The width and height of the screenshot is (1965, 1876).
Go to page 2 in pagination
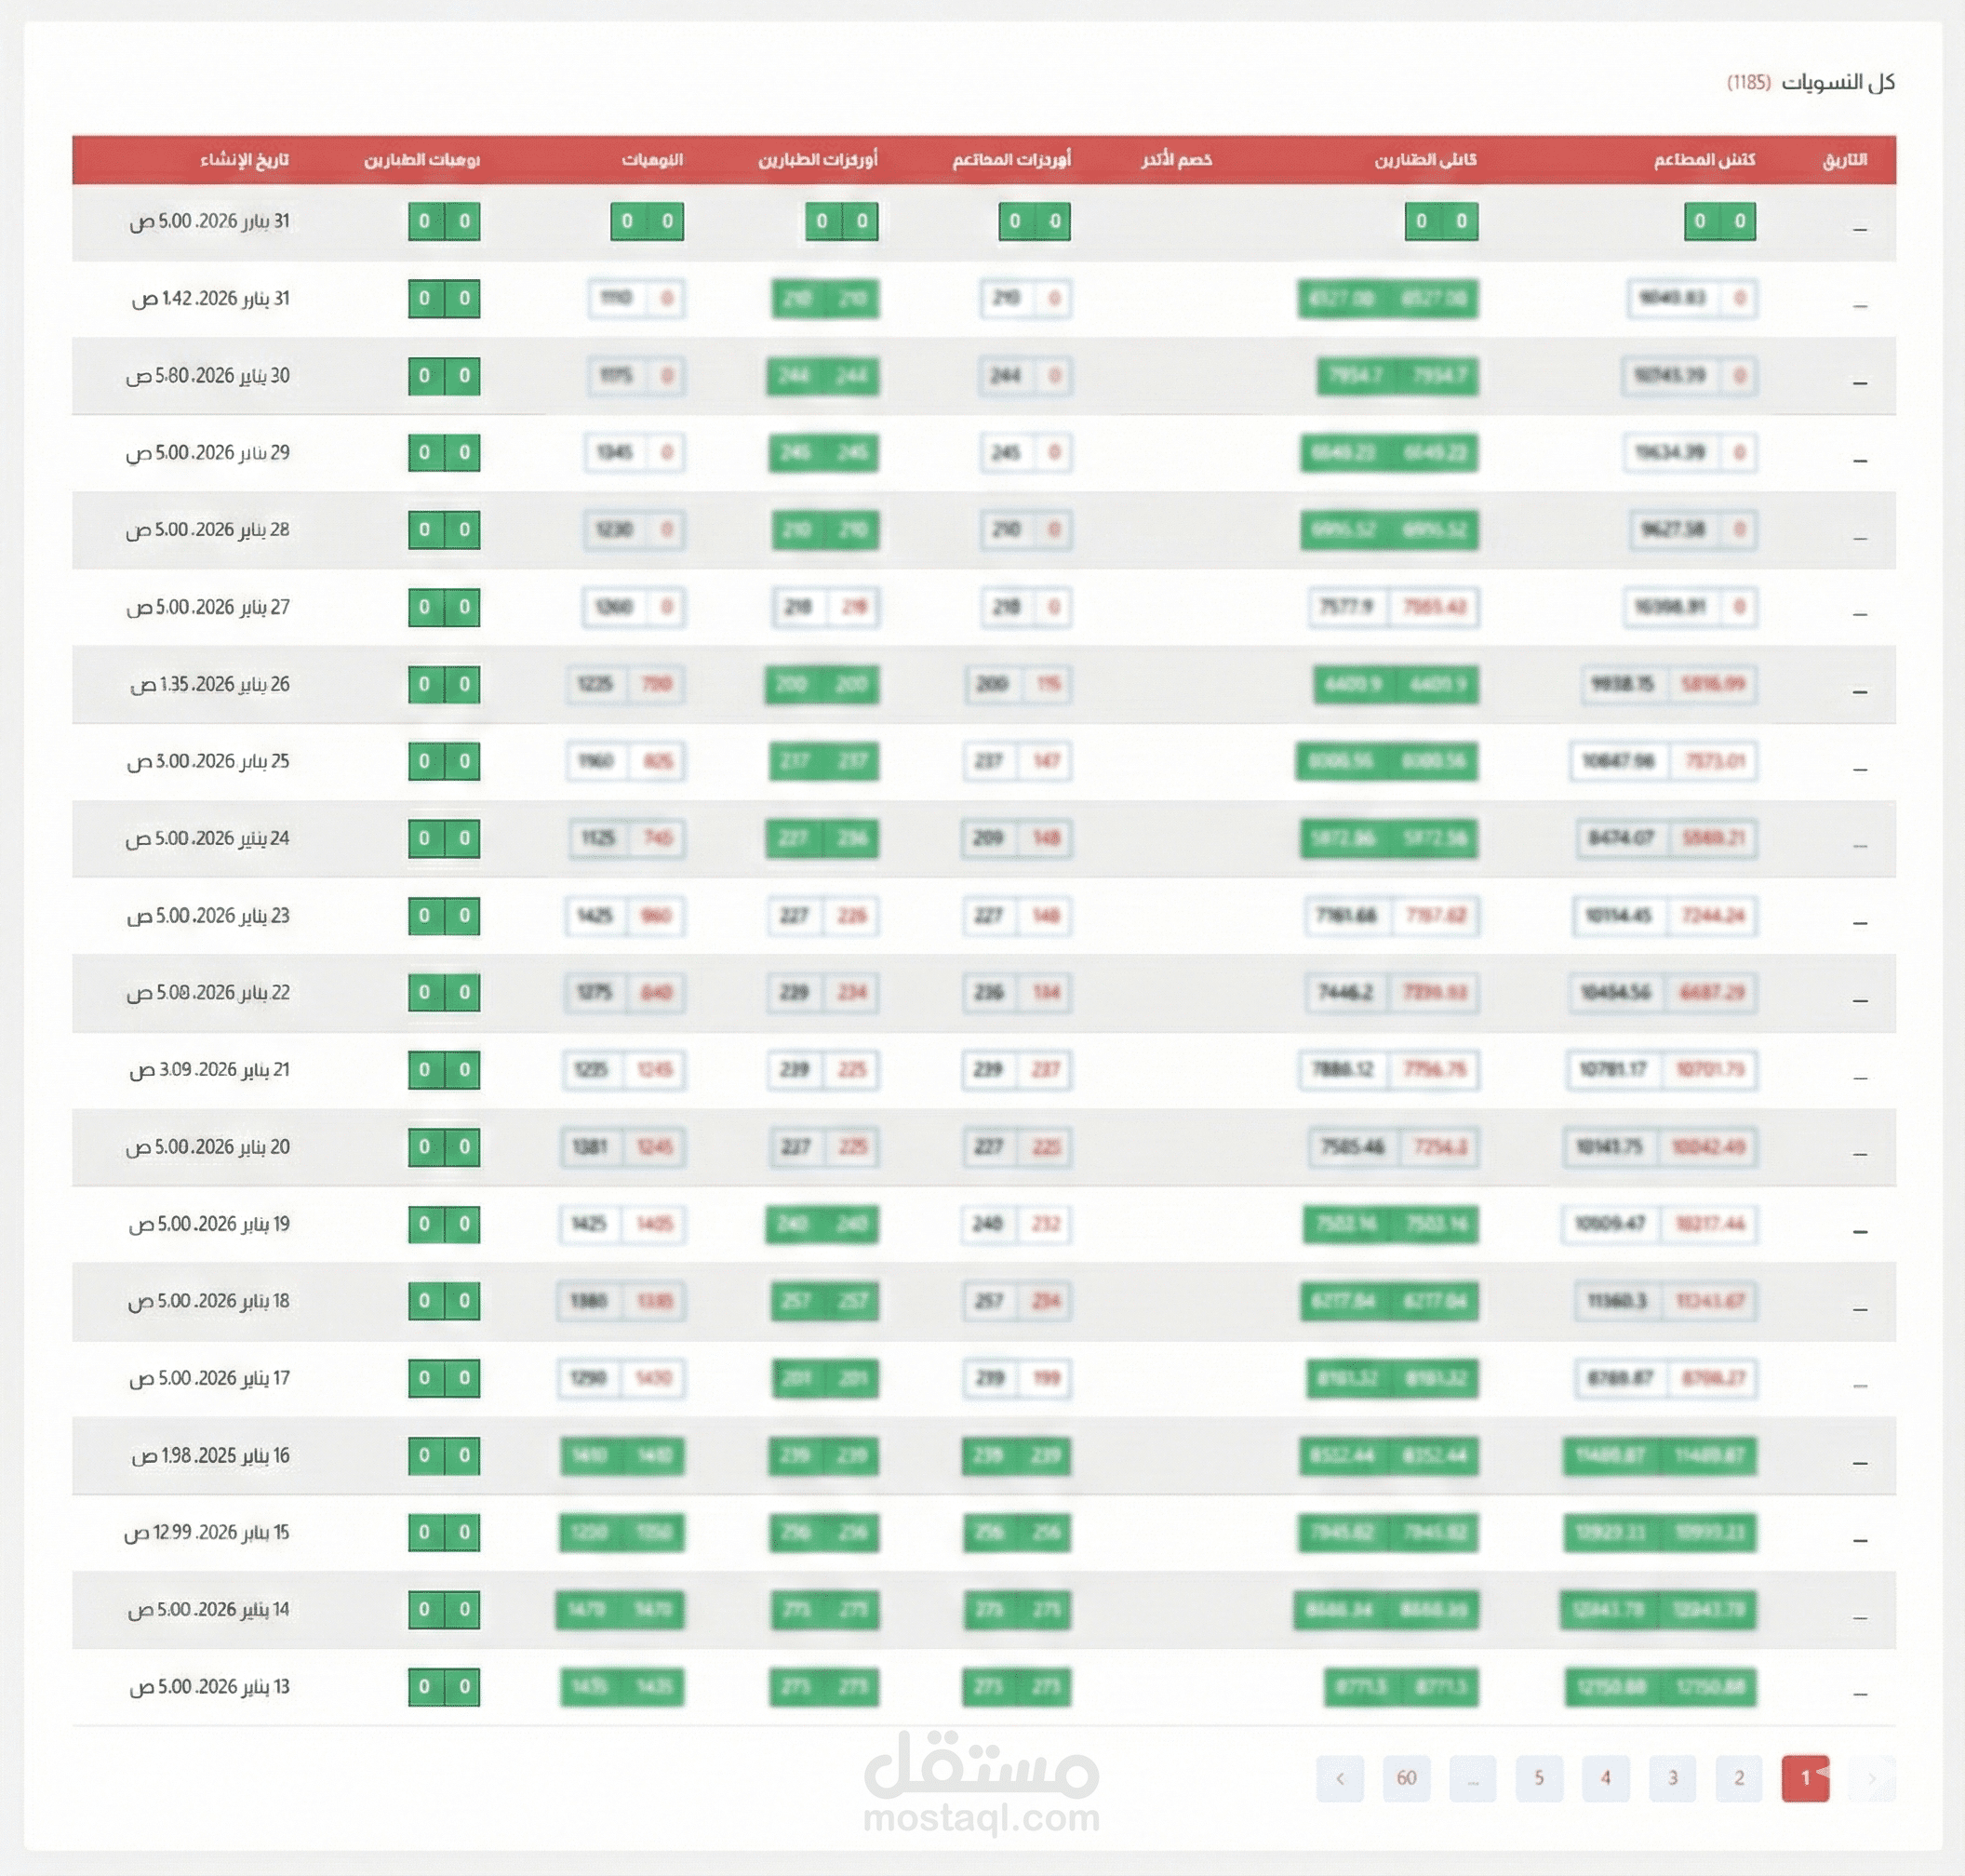(1739, 1778)
